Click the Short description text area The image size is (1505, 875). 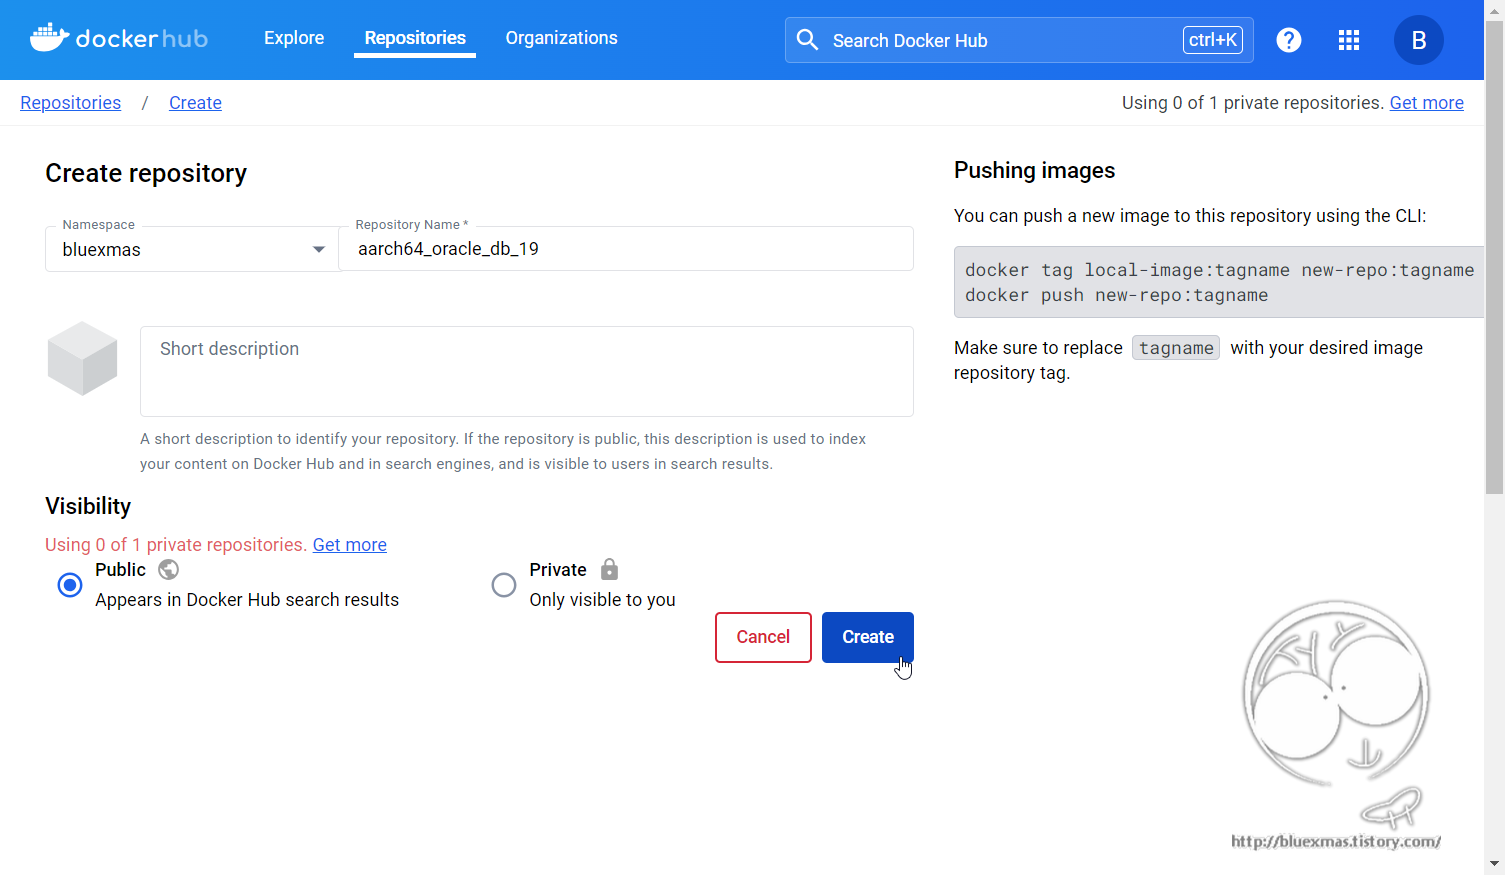point(527,371)
